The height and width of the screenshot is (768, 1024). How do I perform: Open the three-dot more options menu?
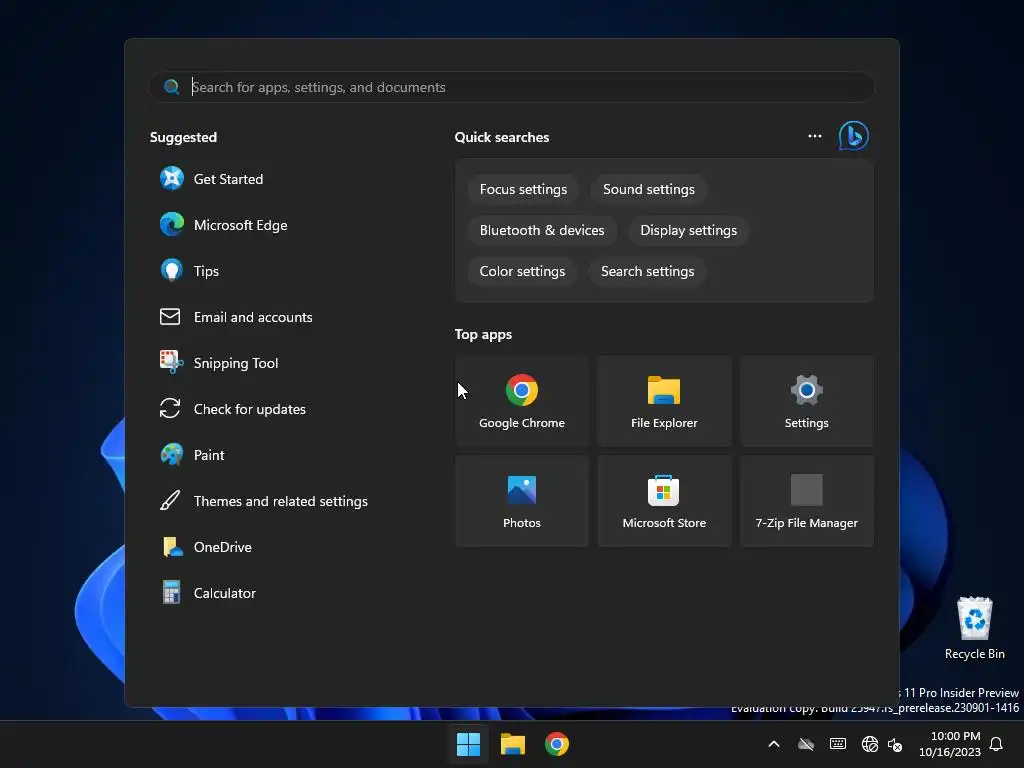[x=814, y=136]
